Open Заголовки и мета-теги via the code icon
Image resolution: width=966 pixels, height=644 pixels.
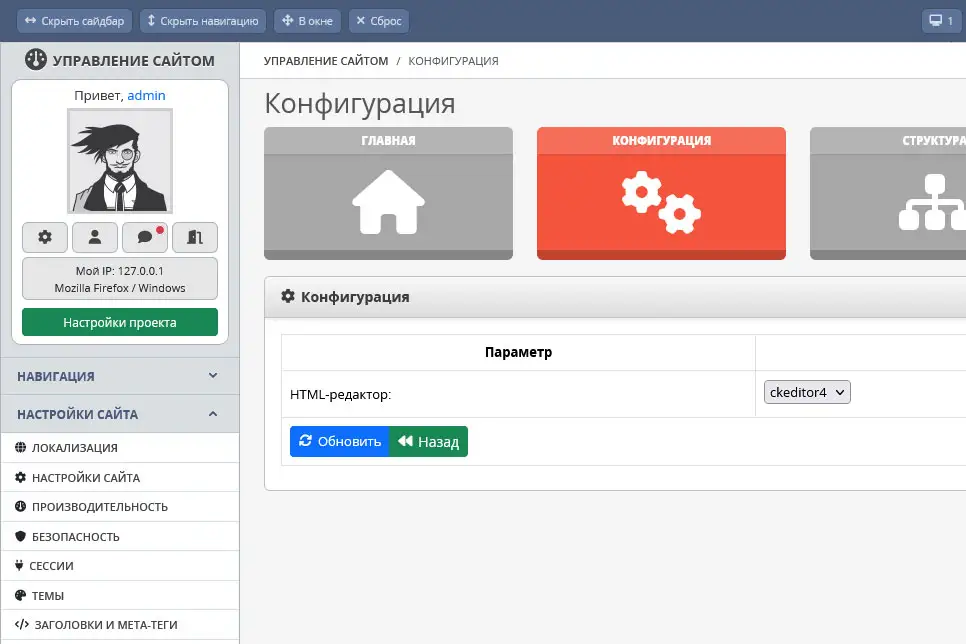pyautogui.click(x=24, y=622)
